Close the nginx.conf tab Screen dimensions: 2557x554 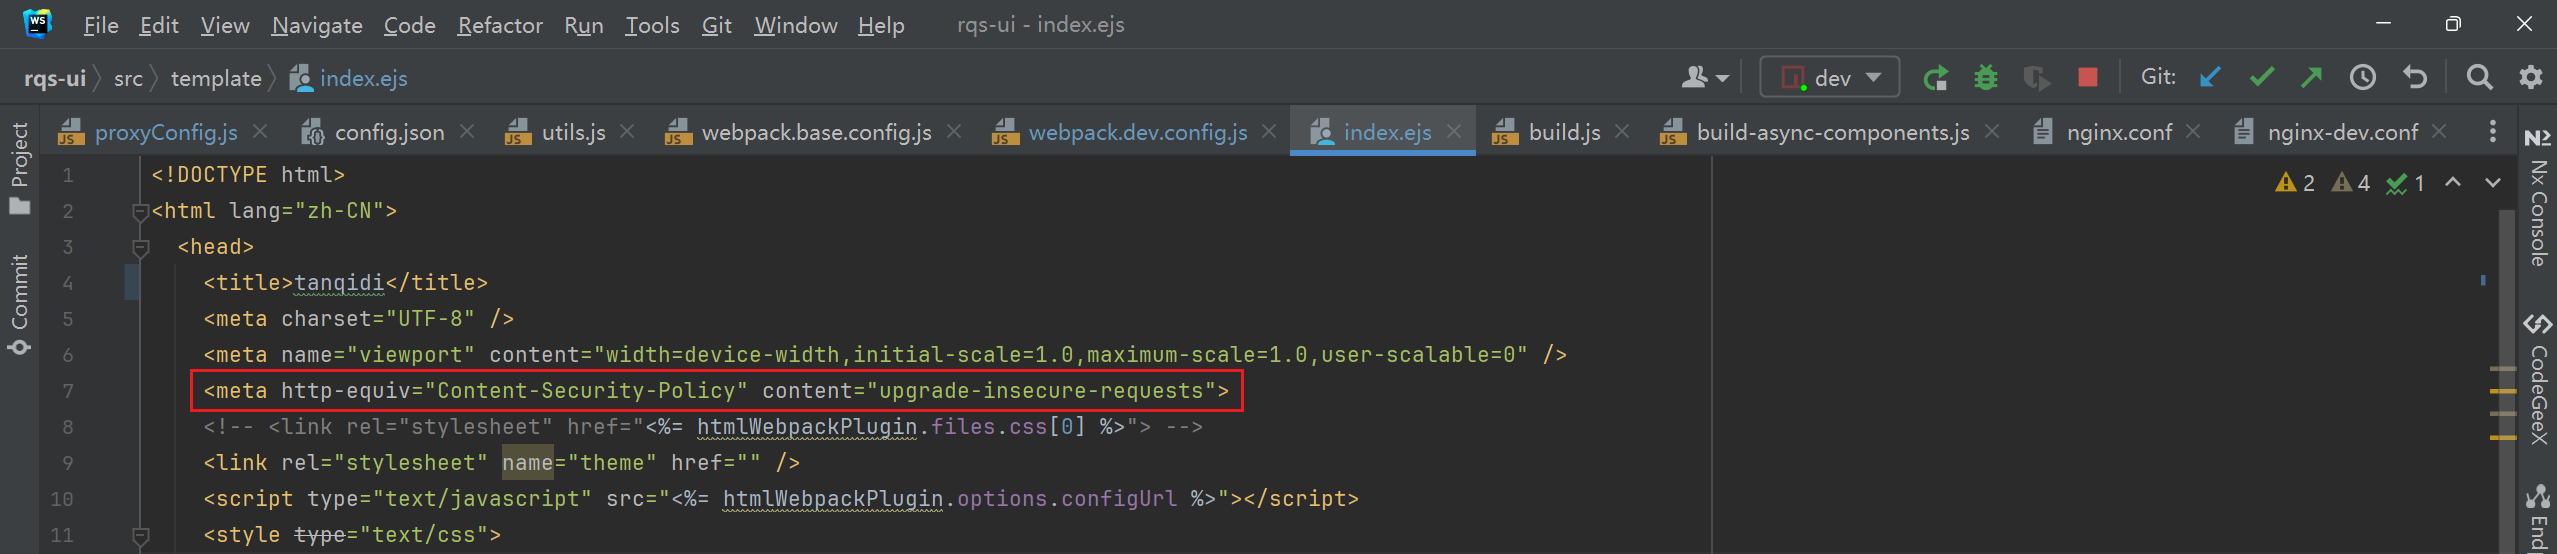2193,131
